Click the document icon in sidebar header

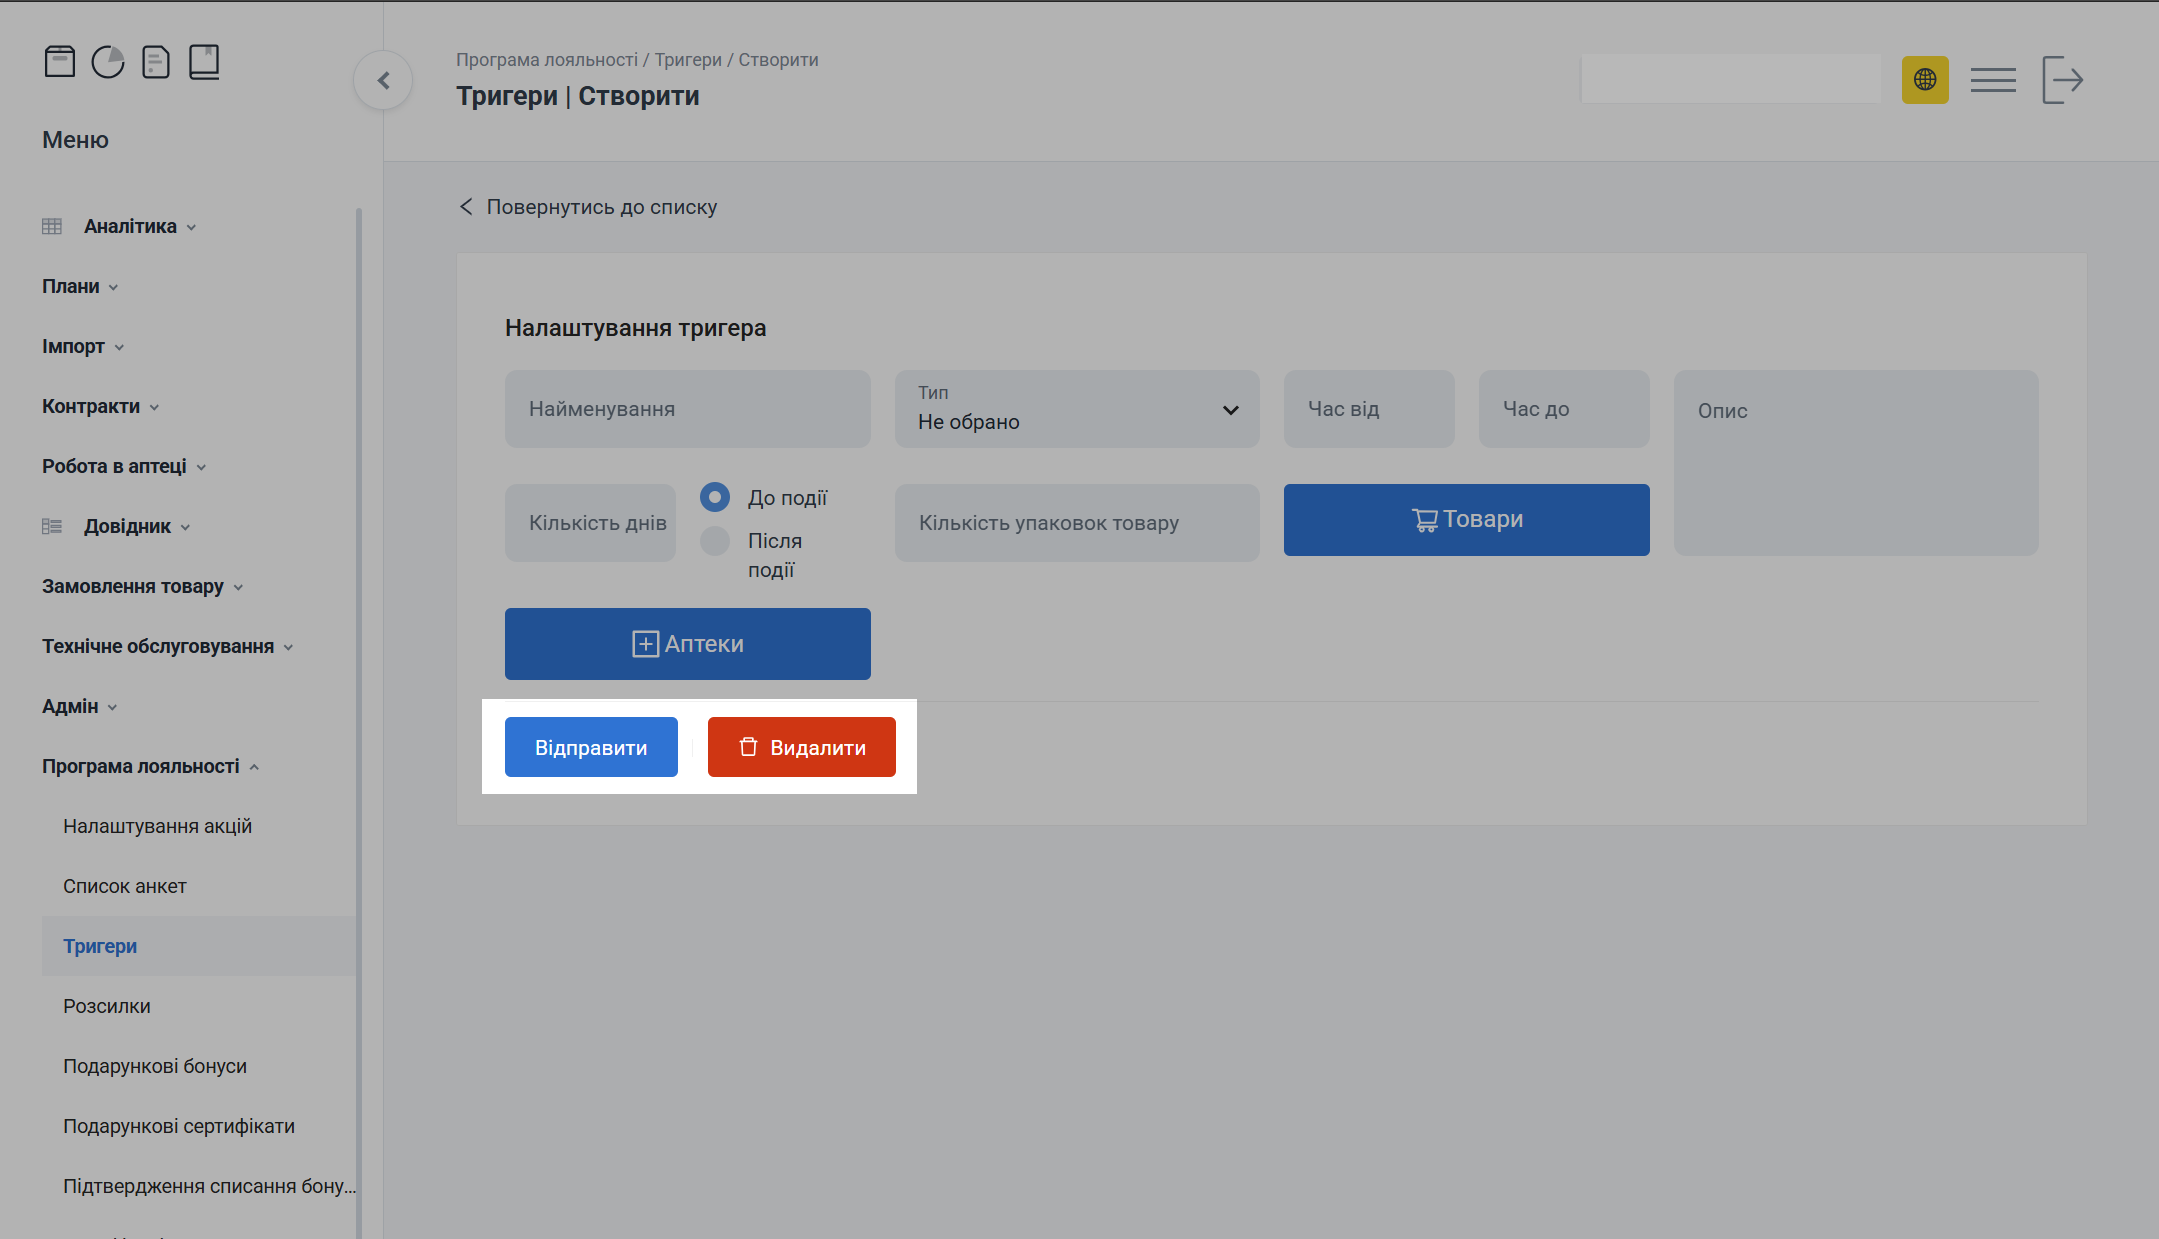156,62
